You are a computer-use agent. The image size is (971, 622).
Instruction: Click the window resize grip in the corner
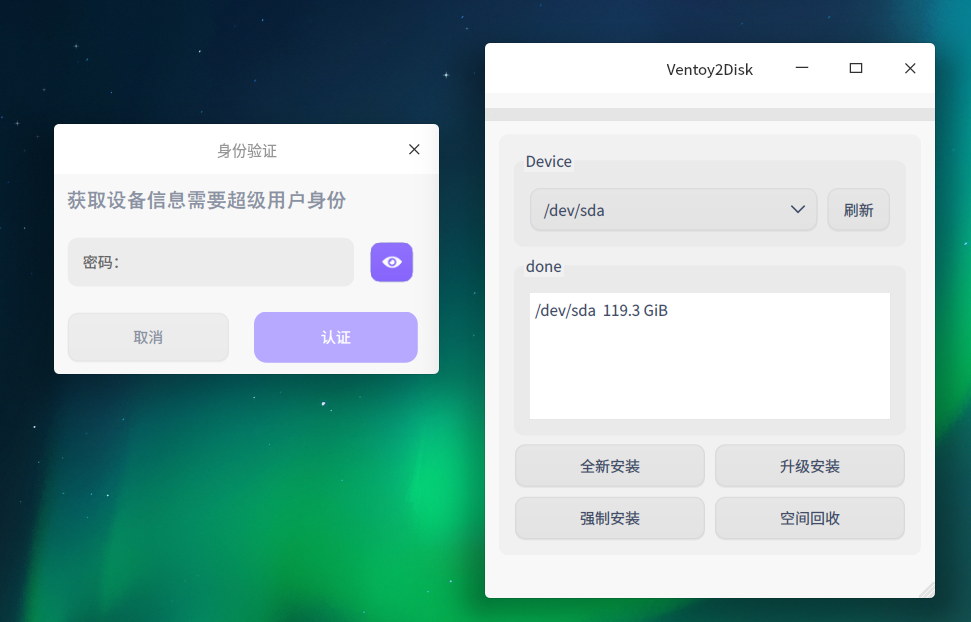927,590
